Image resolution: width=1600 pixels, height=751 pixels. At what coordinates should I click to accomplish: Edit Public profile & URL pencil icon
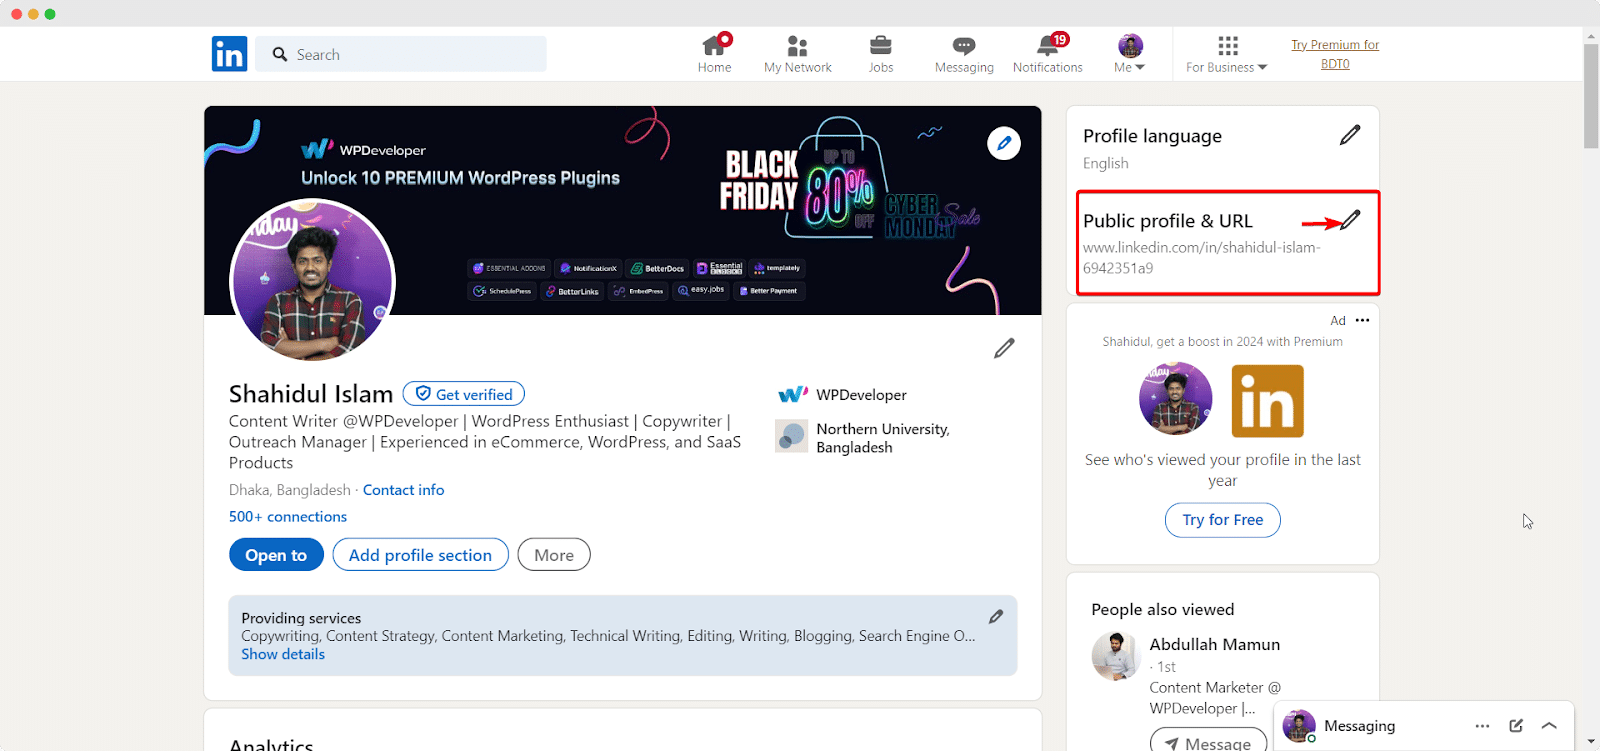pyautogui.click(x=1350, y=220)
